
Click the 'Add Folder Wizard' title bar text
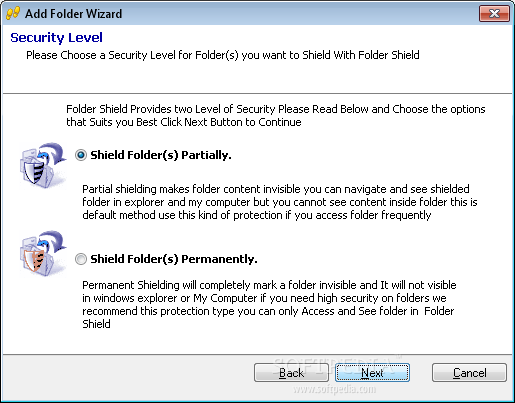[x=73, y=14]
